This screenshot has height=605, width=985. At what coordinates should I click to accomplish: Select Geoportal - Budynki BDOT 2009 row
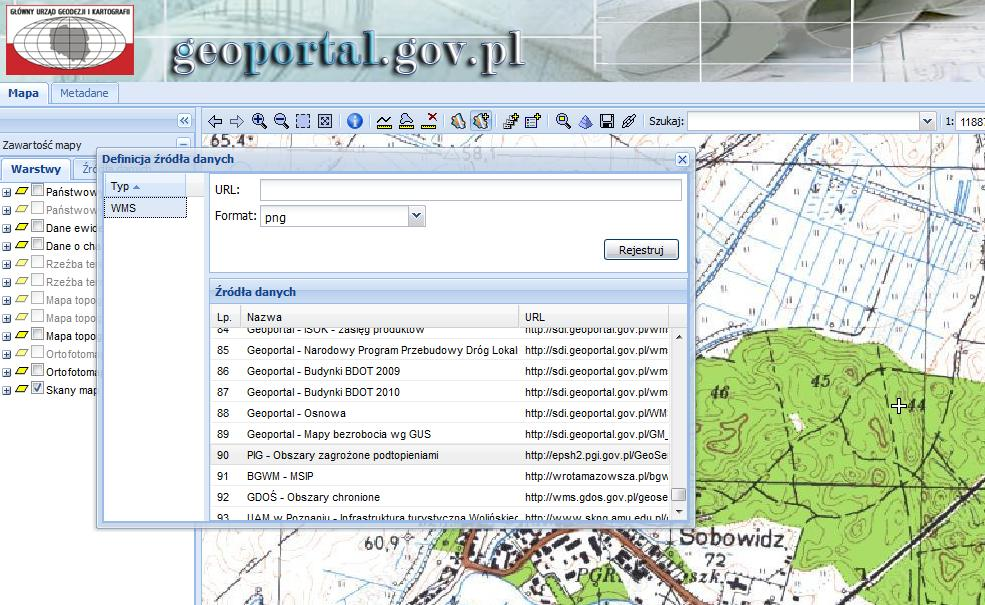pos(440,371)
